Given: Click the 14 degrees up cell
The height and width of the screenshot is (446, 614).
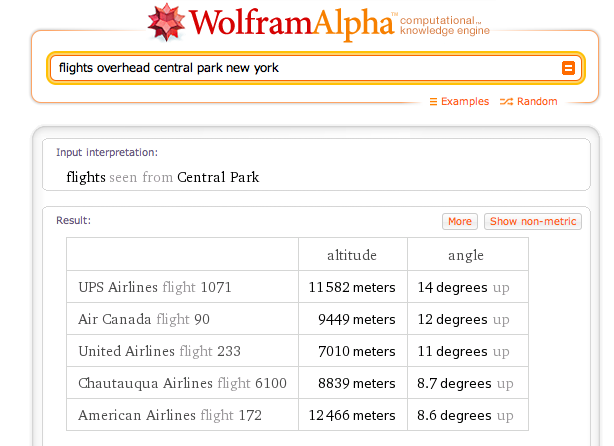Looking at the screenshot, I should [468, 287].
